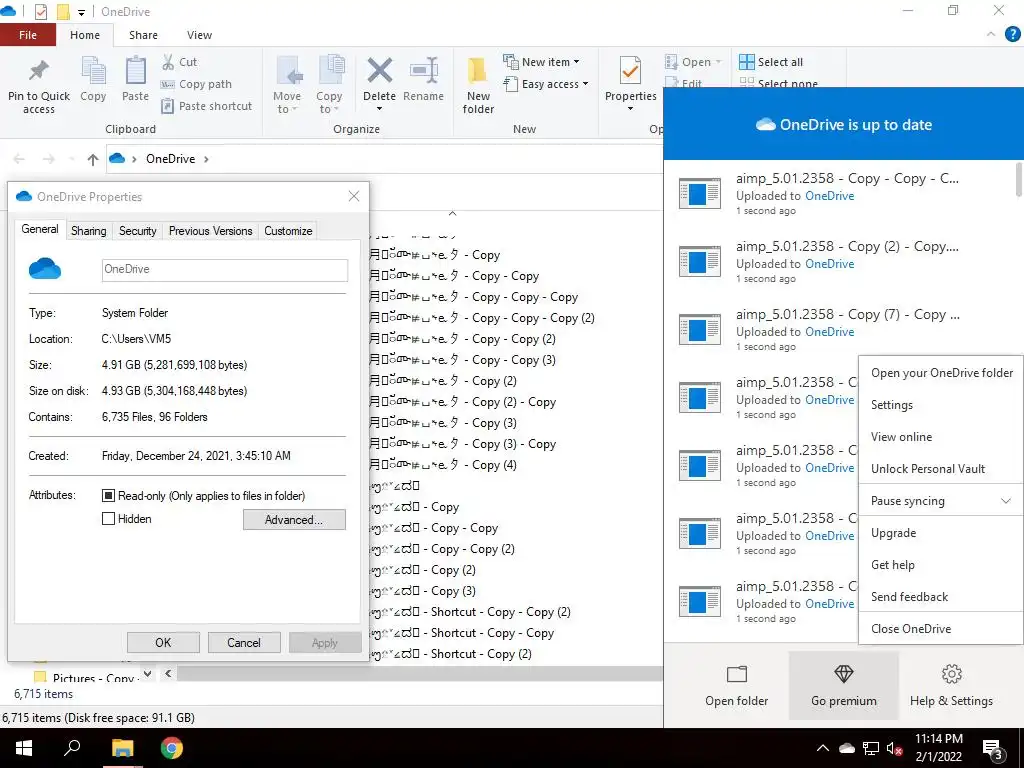The image size is (1024, 768).
Task: Click OneDrive in the address breadcrumb
Action: [x=170, y=159]
